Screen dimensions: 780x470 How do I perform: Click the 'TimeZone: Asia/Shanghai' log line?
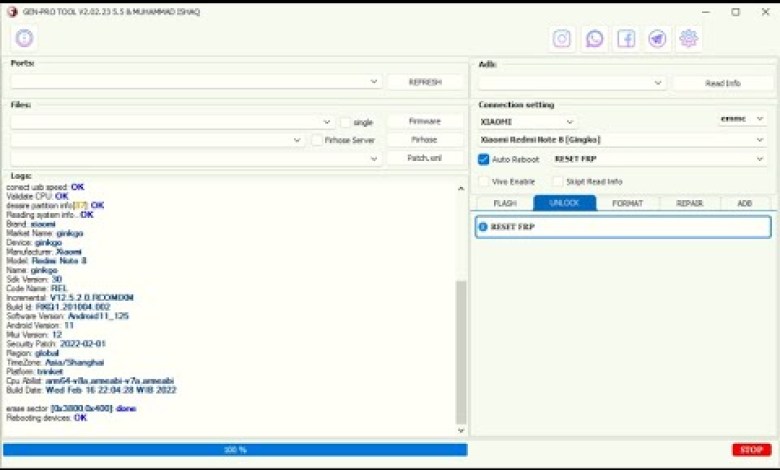tap(55, 363)
